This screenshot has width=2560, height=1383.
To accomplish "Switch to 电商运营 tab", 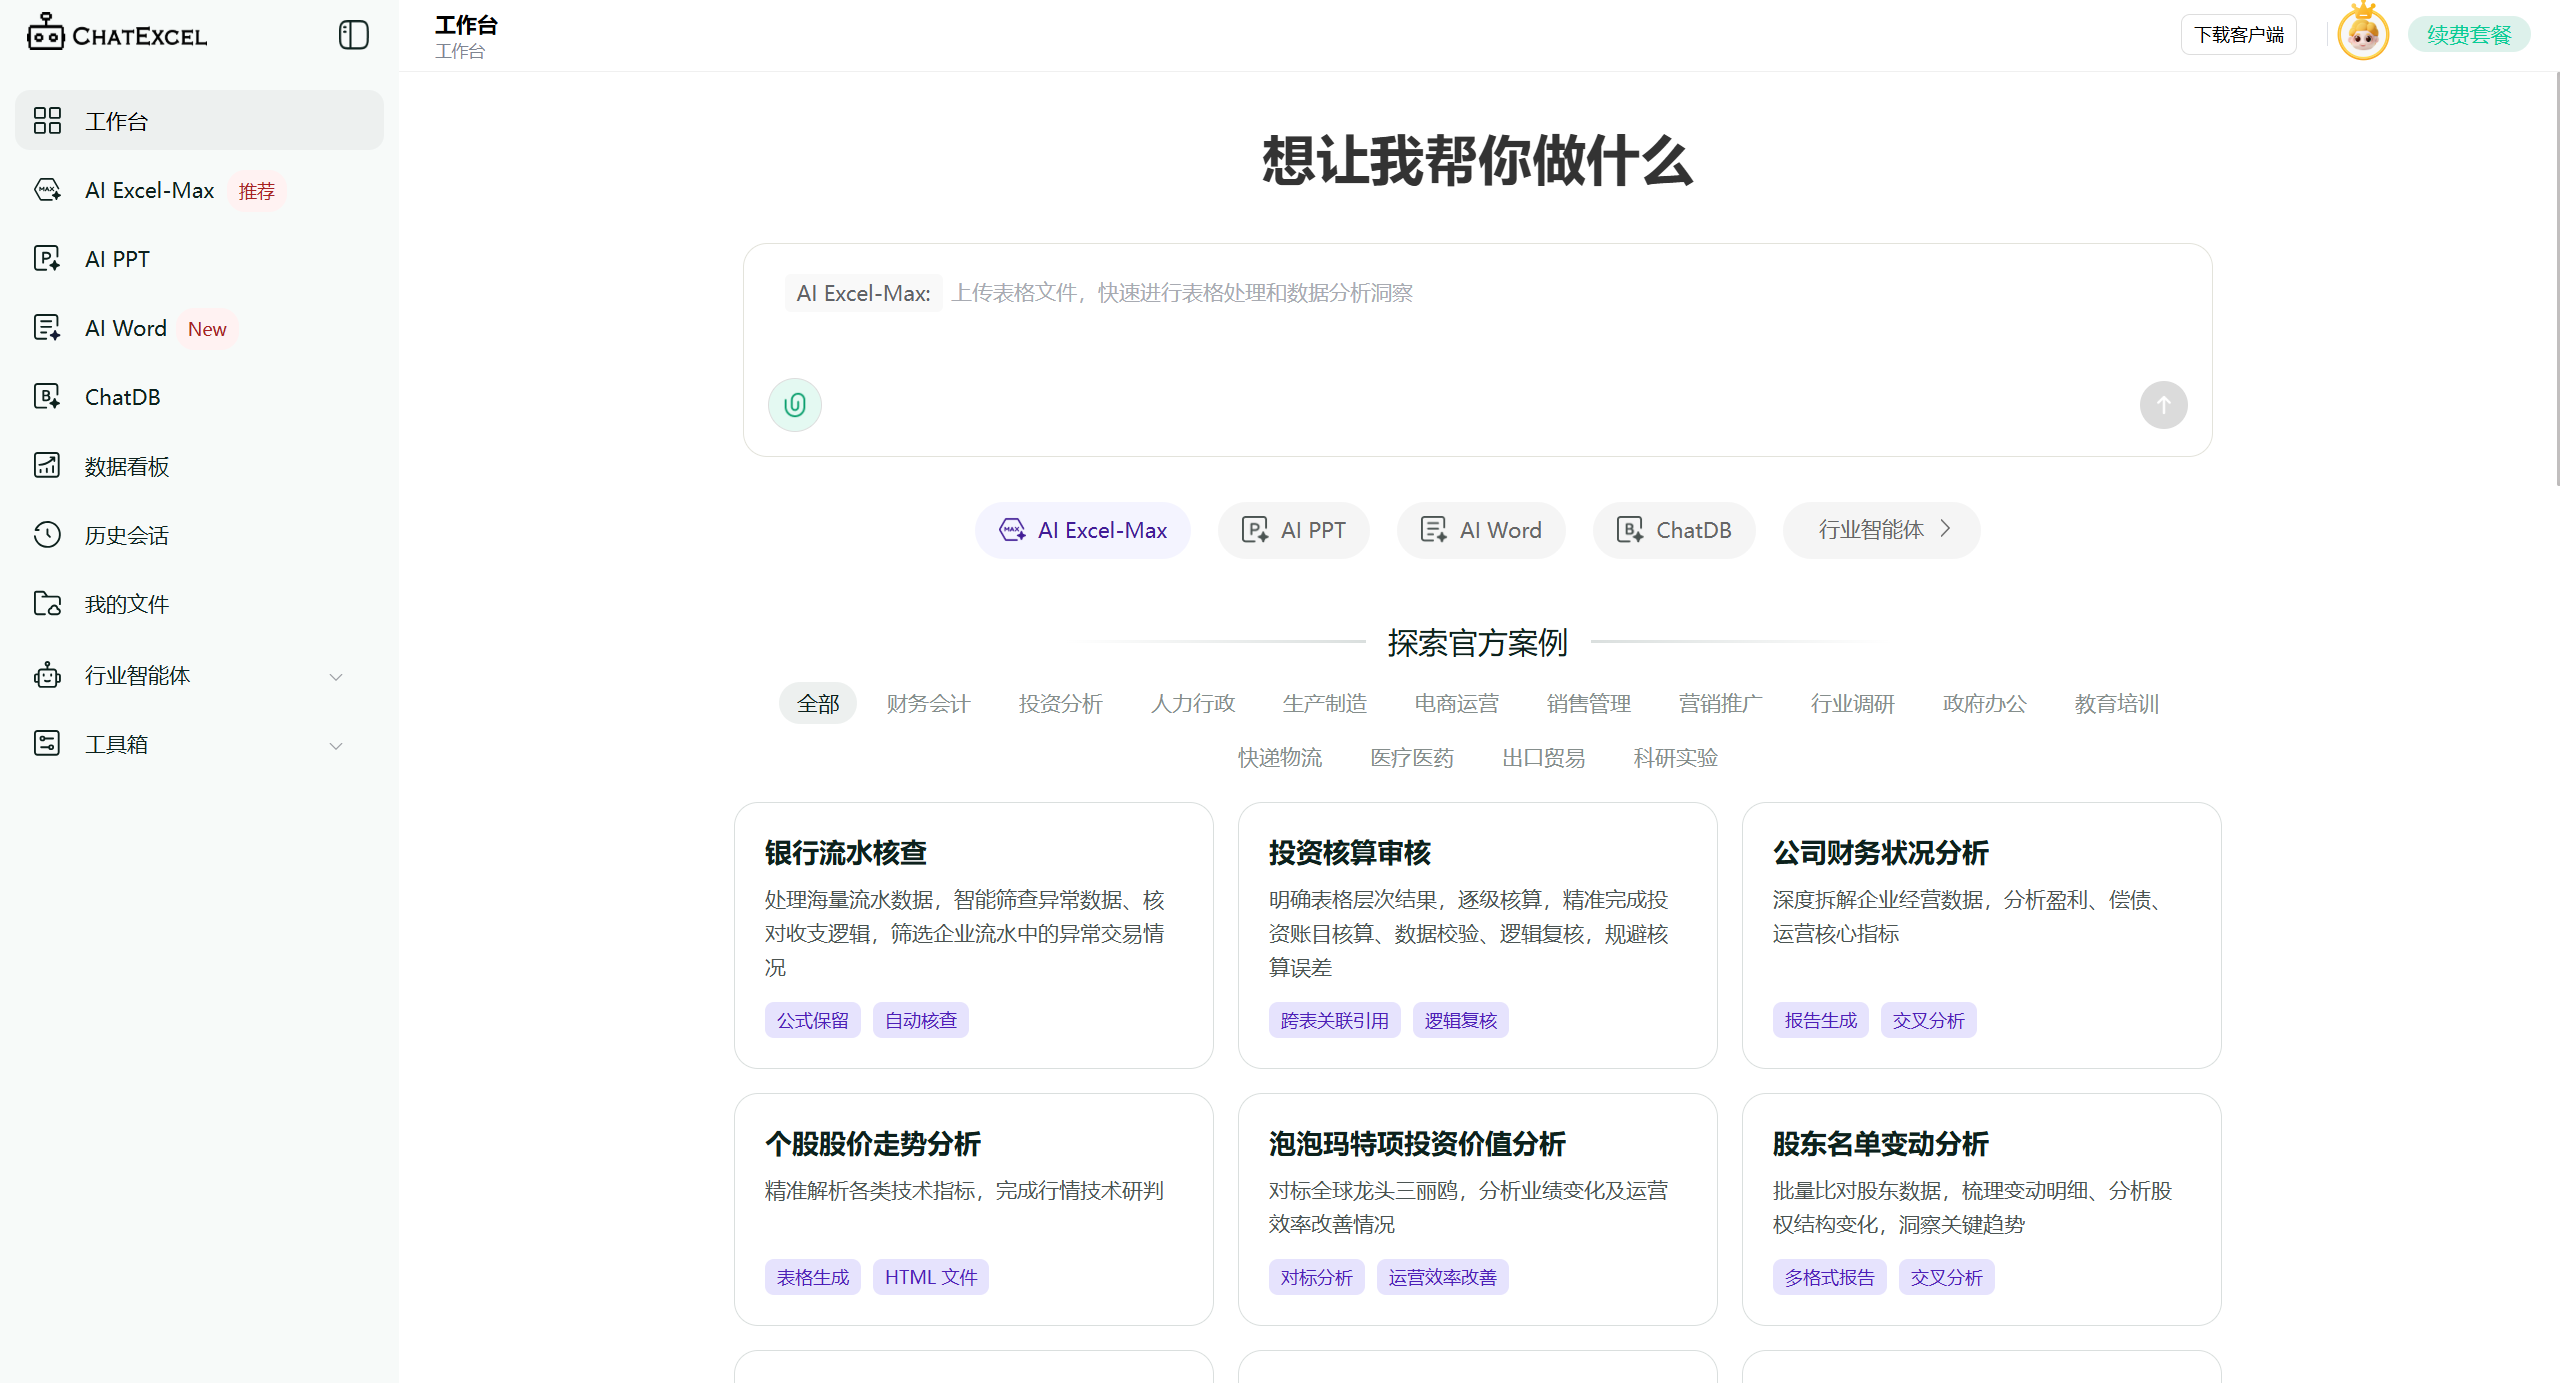I will click(1456, 704).
